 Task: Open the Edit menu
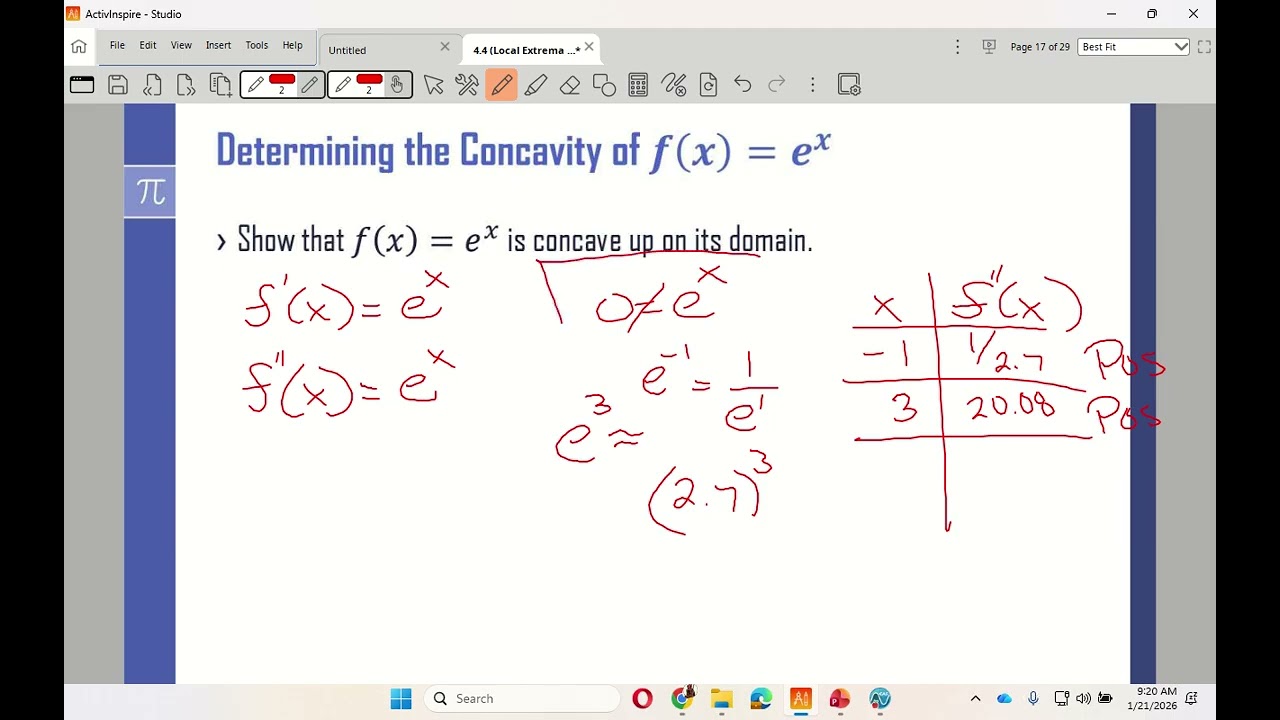pyautogui.click(x=148, y=45)
